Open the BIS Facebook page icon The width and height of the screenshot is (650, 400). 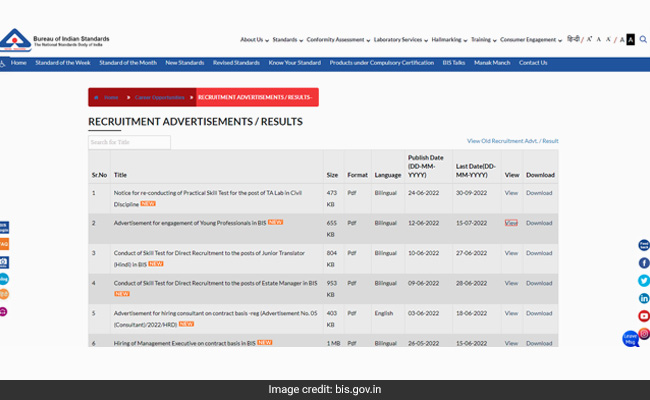tap(644, 263)
